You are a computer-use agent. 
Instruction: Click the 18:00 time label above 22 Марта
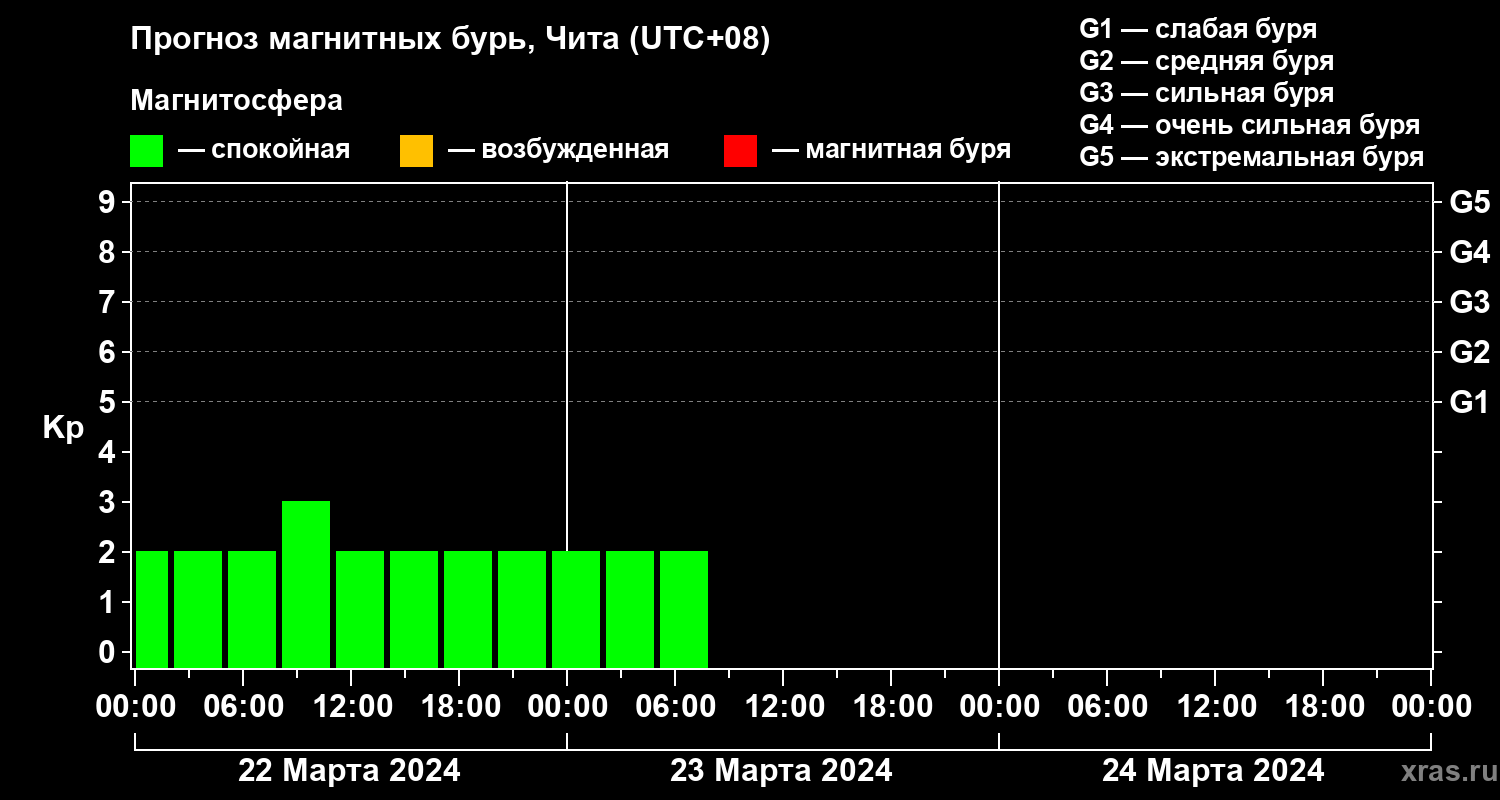[460, 707]
